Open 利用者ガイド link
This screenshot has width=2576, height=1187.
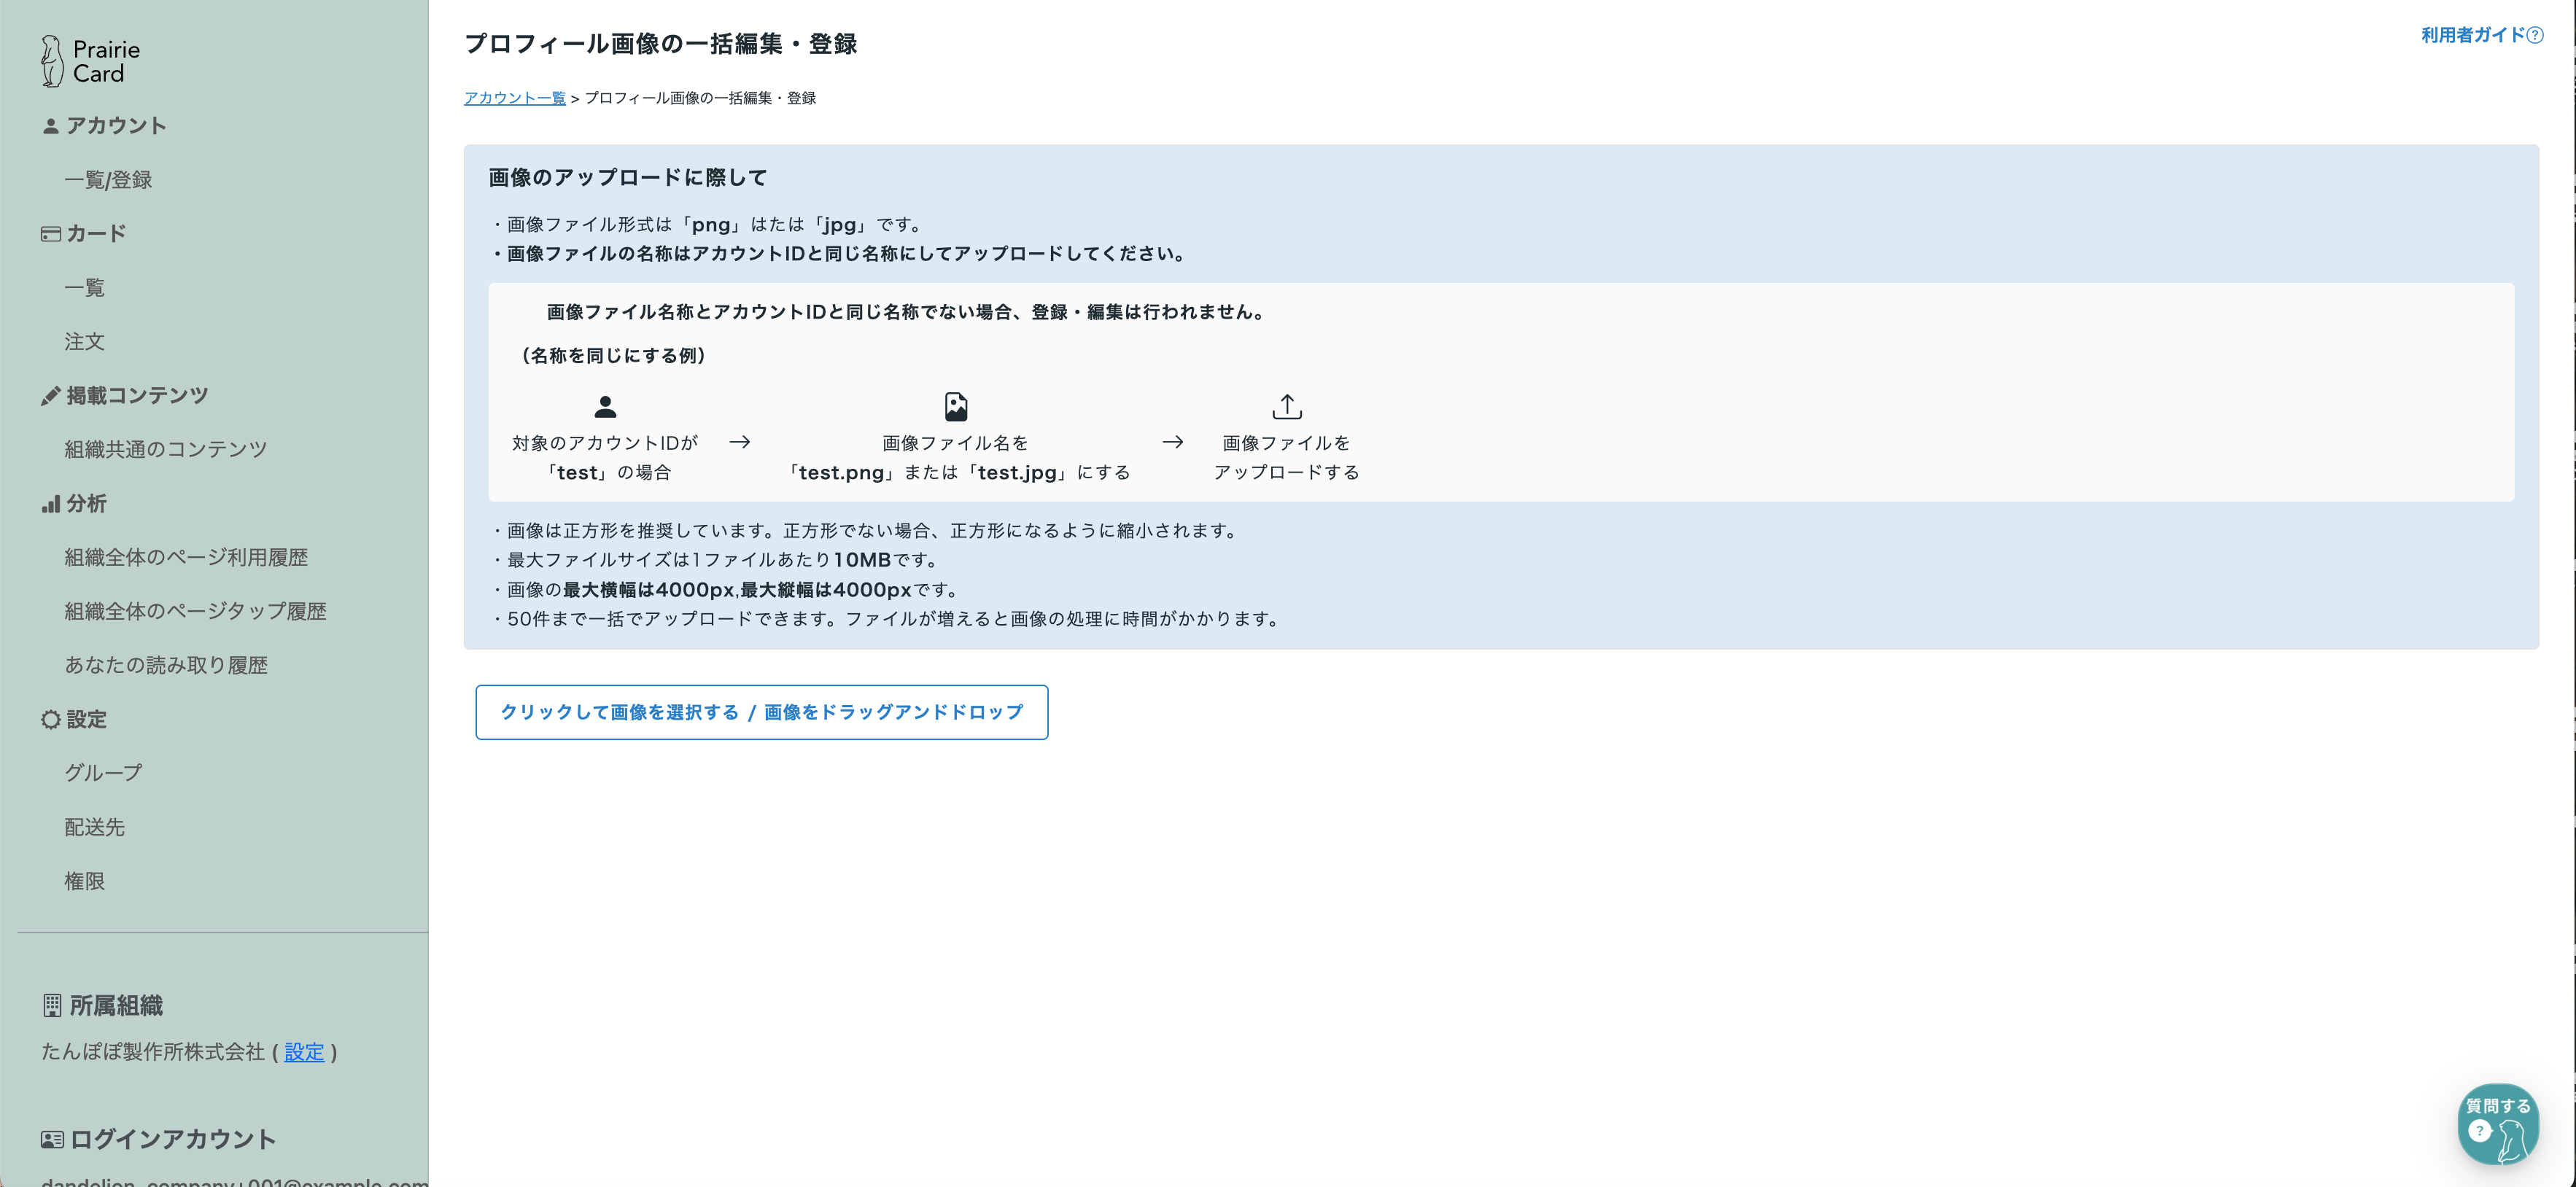click(x=2472, y=35)
